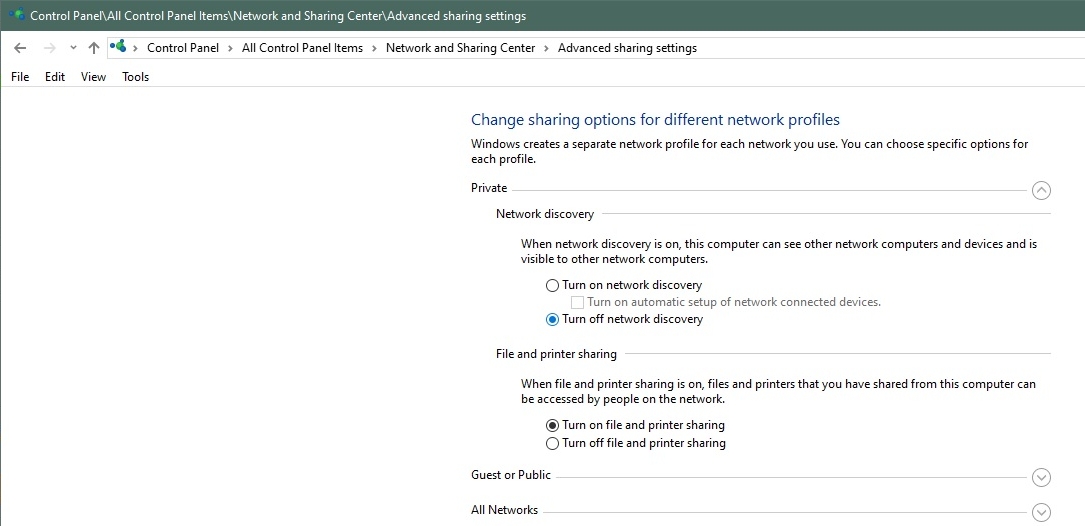
Task: Expand the Guest or Public section
Action: pyautogui.click(x=1041, y=478)
